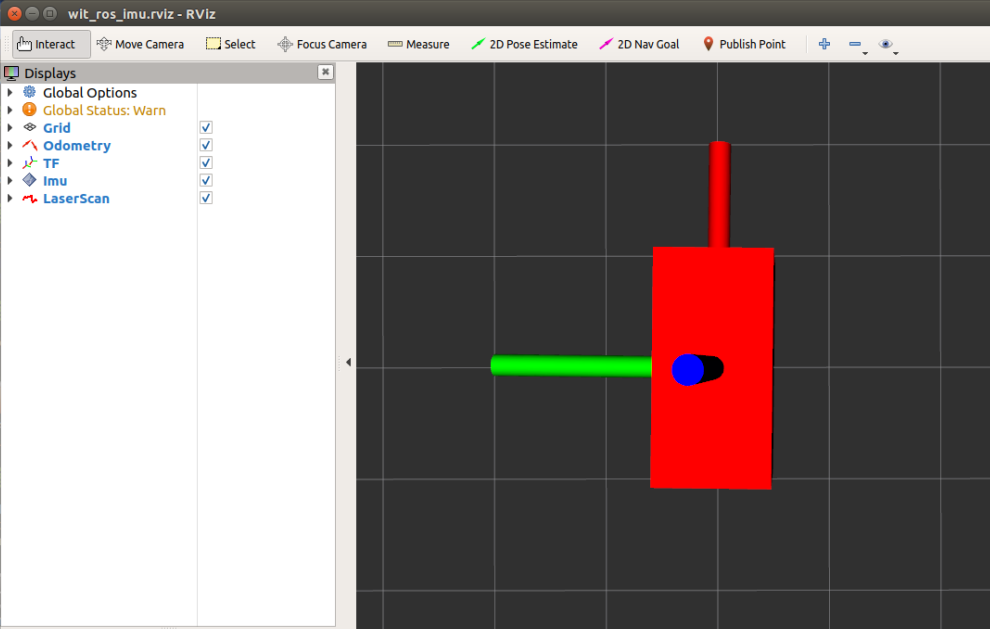Open dropdown arrow beside the eye icon
990x629 pixels.
[x=896, y=54]
